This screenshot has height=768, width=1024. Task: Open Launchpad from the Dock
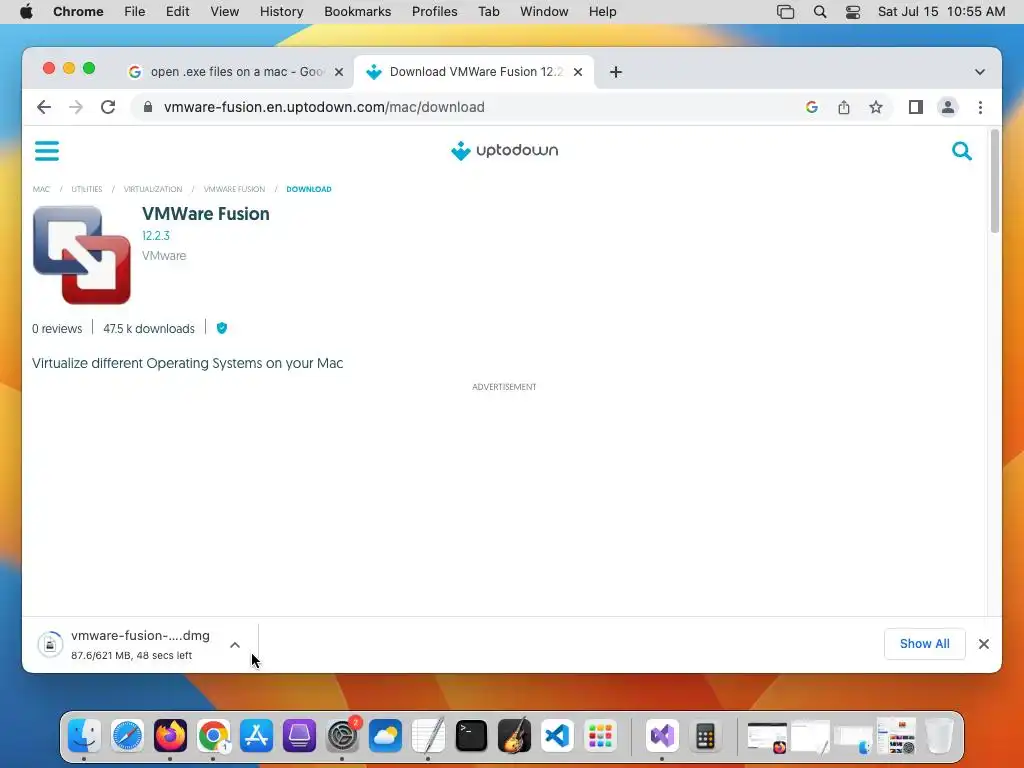[600, 736]
